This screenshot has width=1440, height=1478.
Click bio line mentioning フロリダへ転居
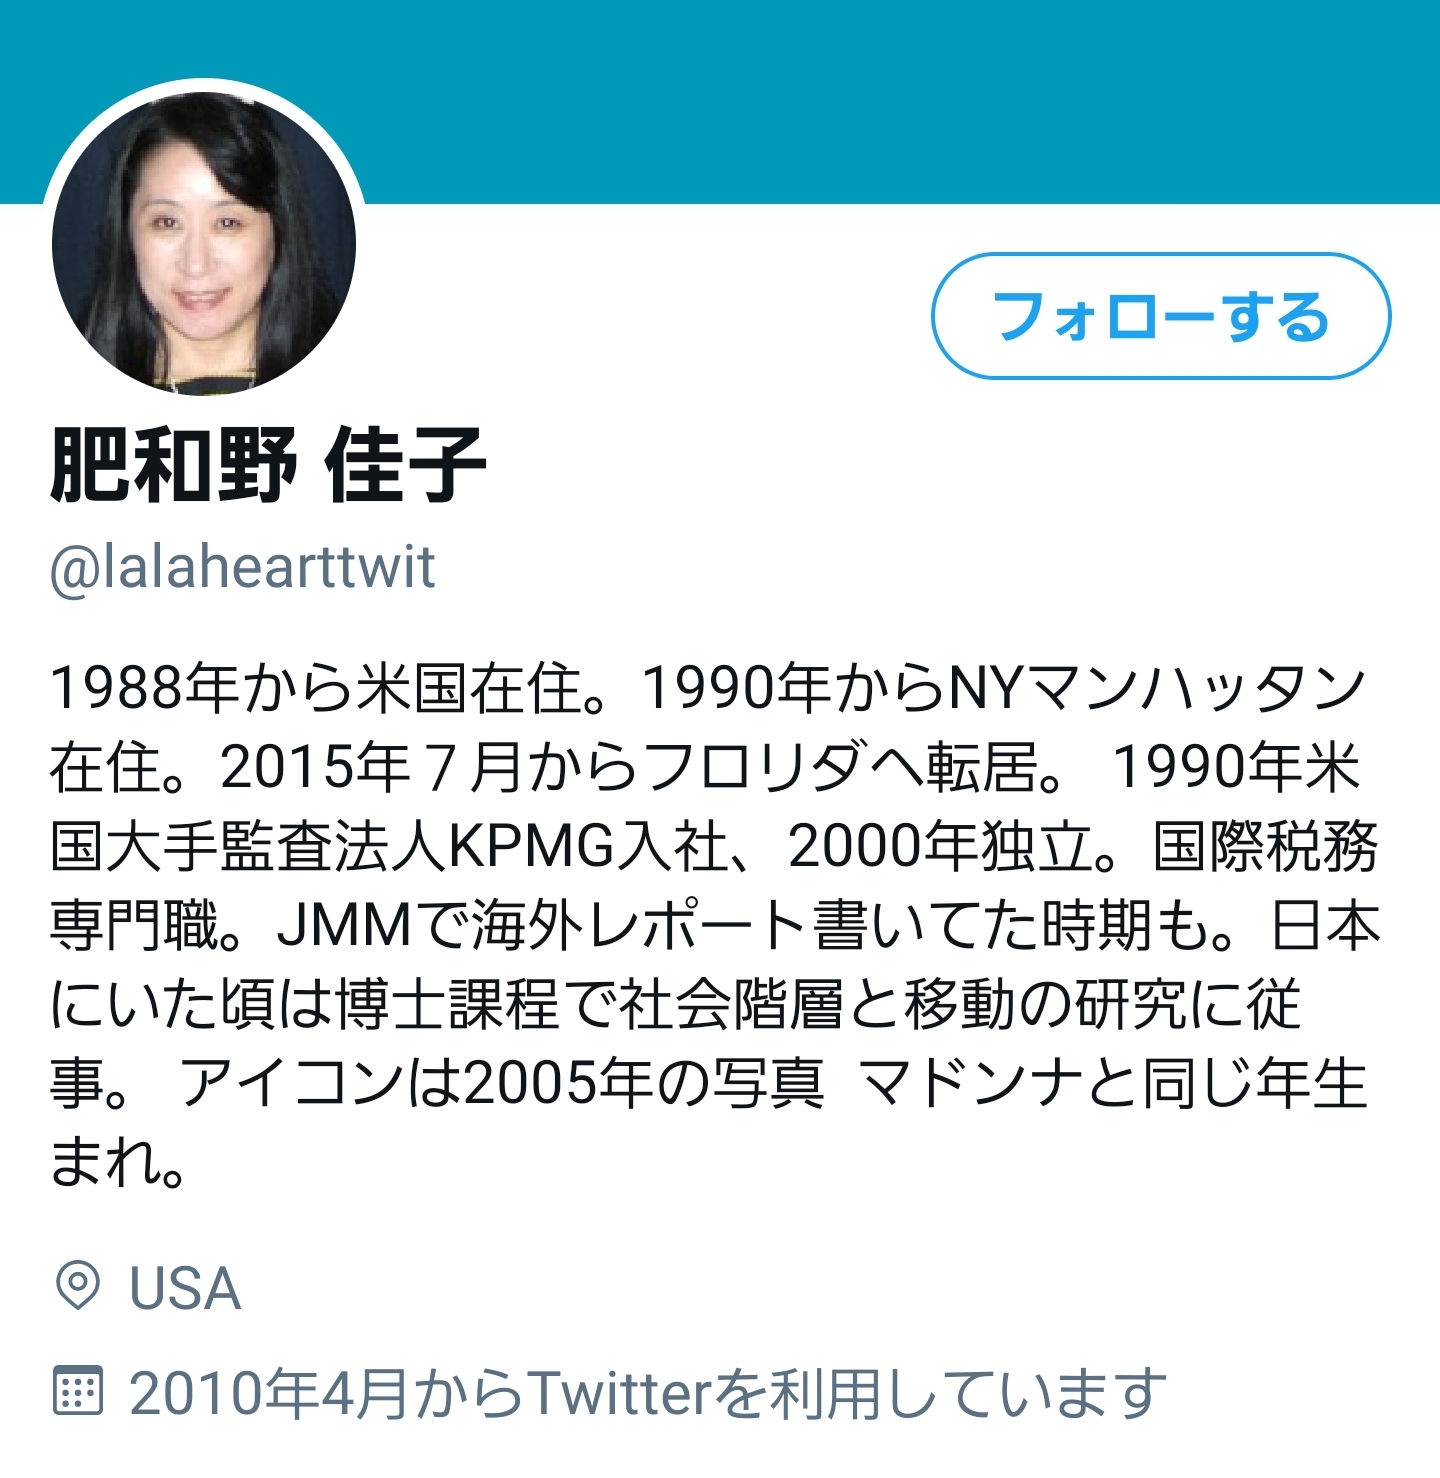(705, 767)
